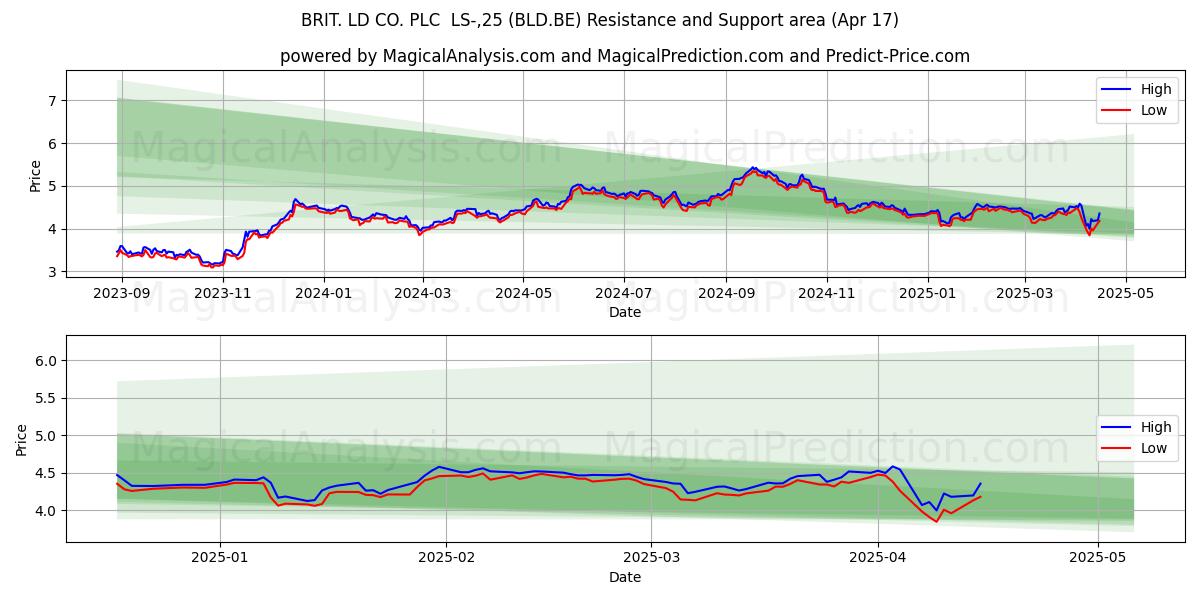Click the '2025-05' label on lower x-axis
1200x600 pixels.
point(1098,559)
